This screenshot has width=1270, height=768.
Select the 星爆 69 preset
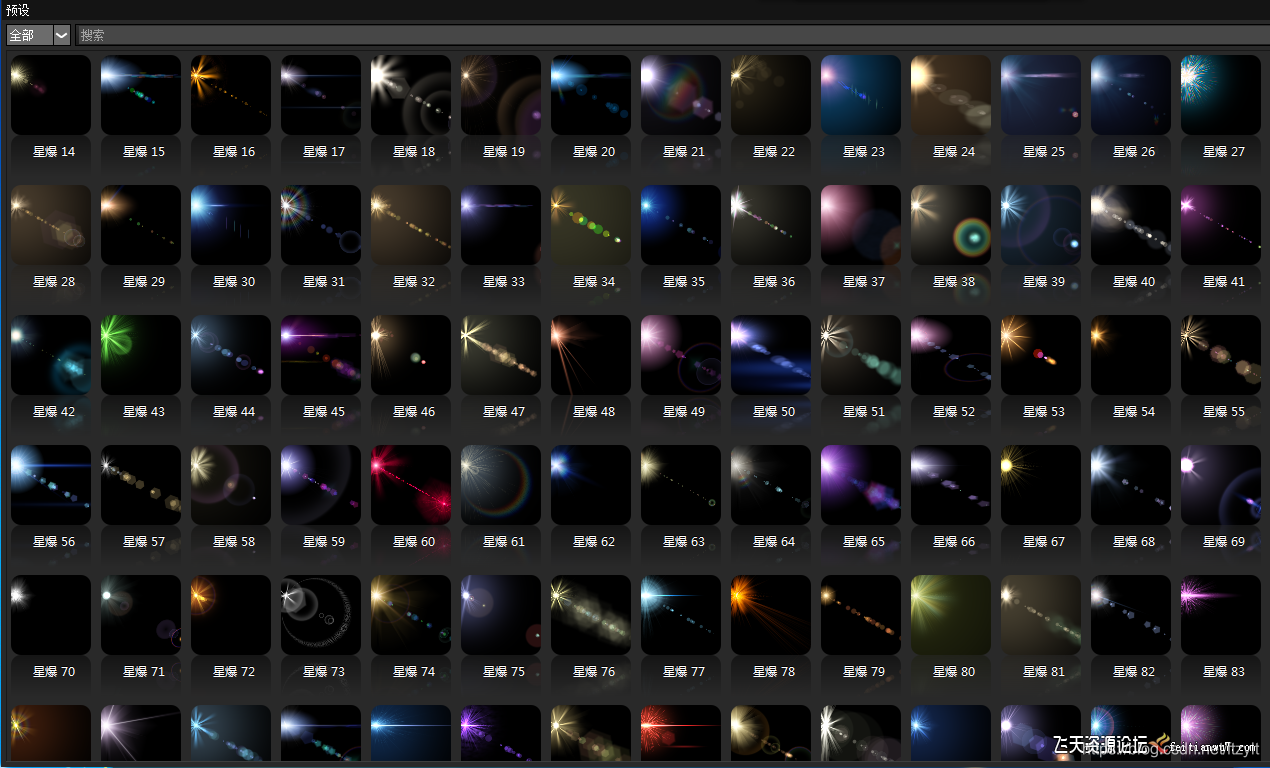click(x=1221, y=485)
